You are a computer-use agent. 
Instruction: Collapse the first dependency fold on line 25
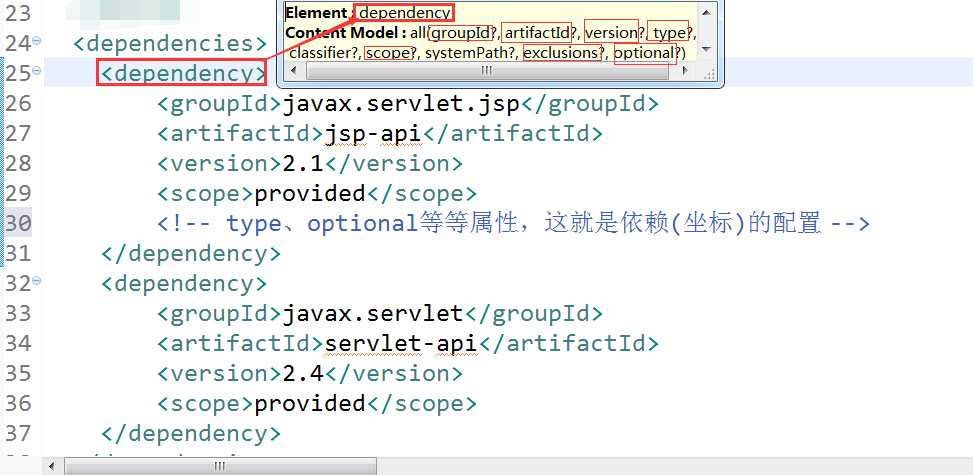tap(37, 70)
